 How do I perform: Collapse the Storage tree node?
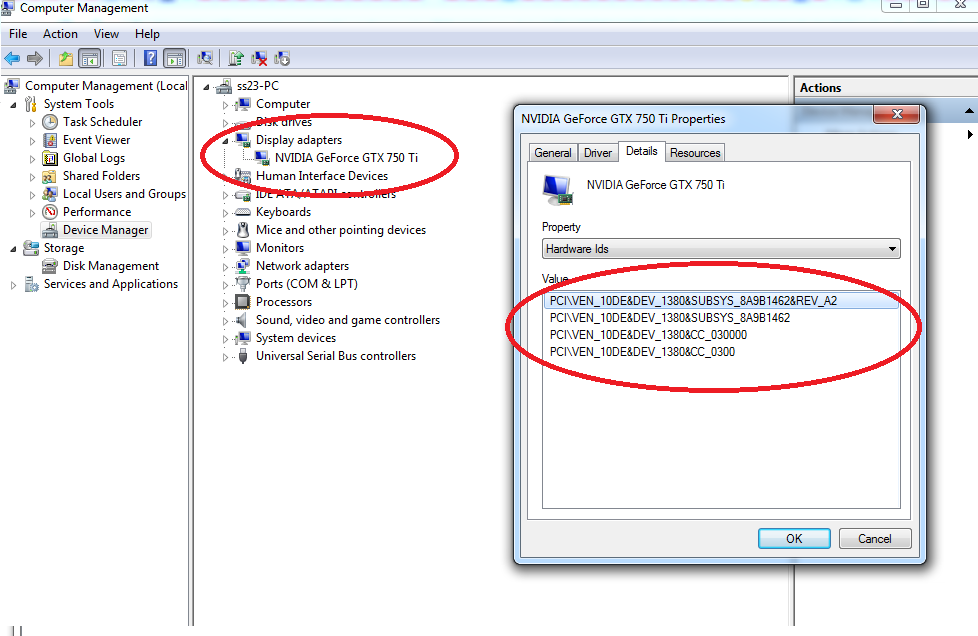13,249
